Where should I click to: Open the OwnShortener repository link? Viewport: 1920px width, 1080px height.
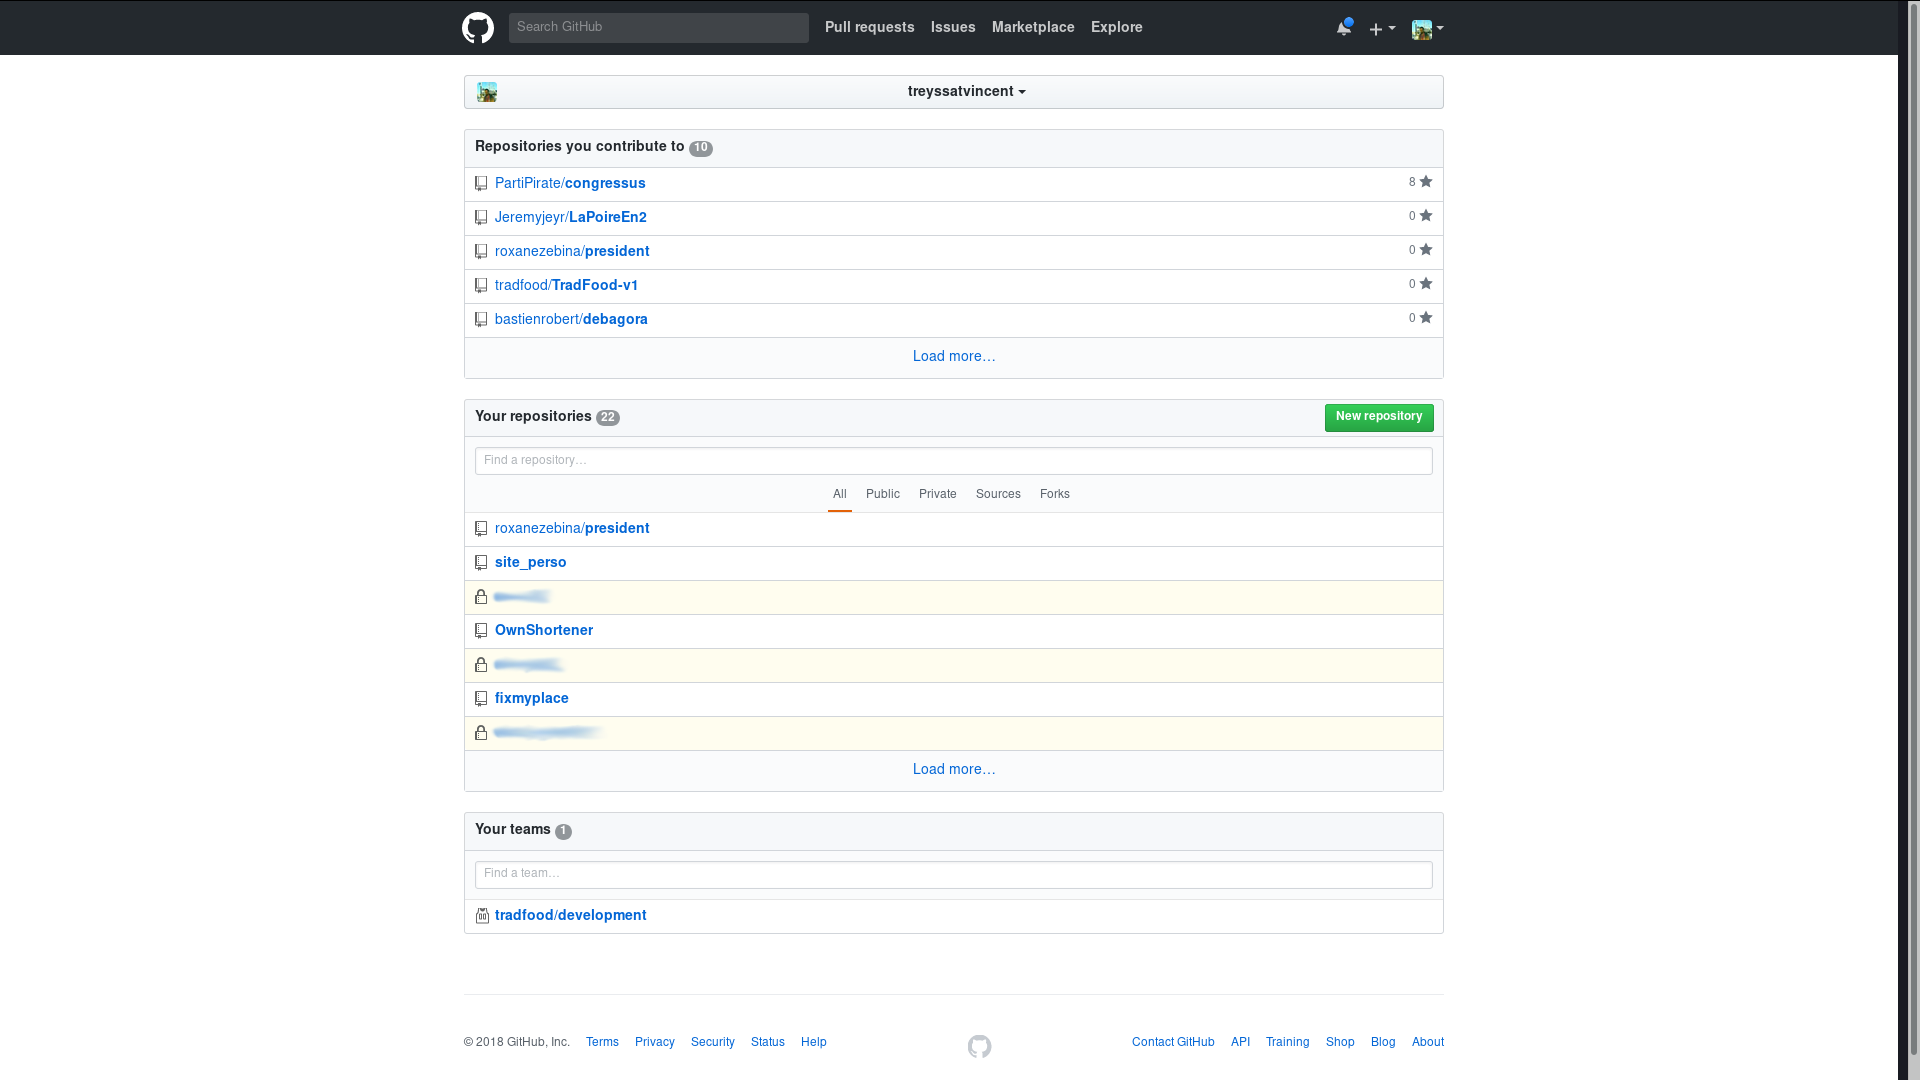544,631
